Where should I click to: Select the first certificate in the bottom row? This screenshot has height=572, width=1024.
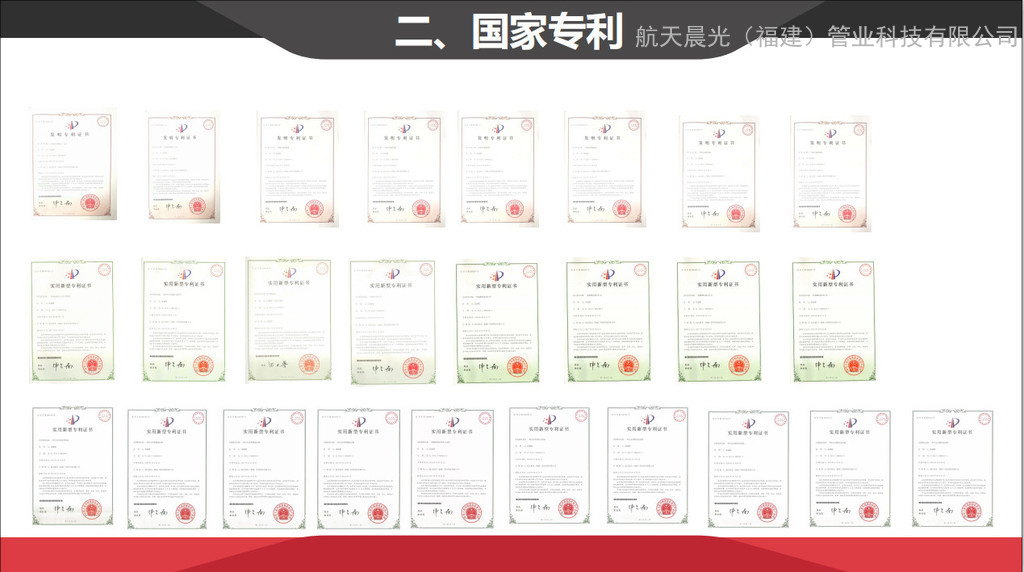(72, 466)
